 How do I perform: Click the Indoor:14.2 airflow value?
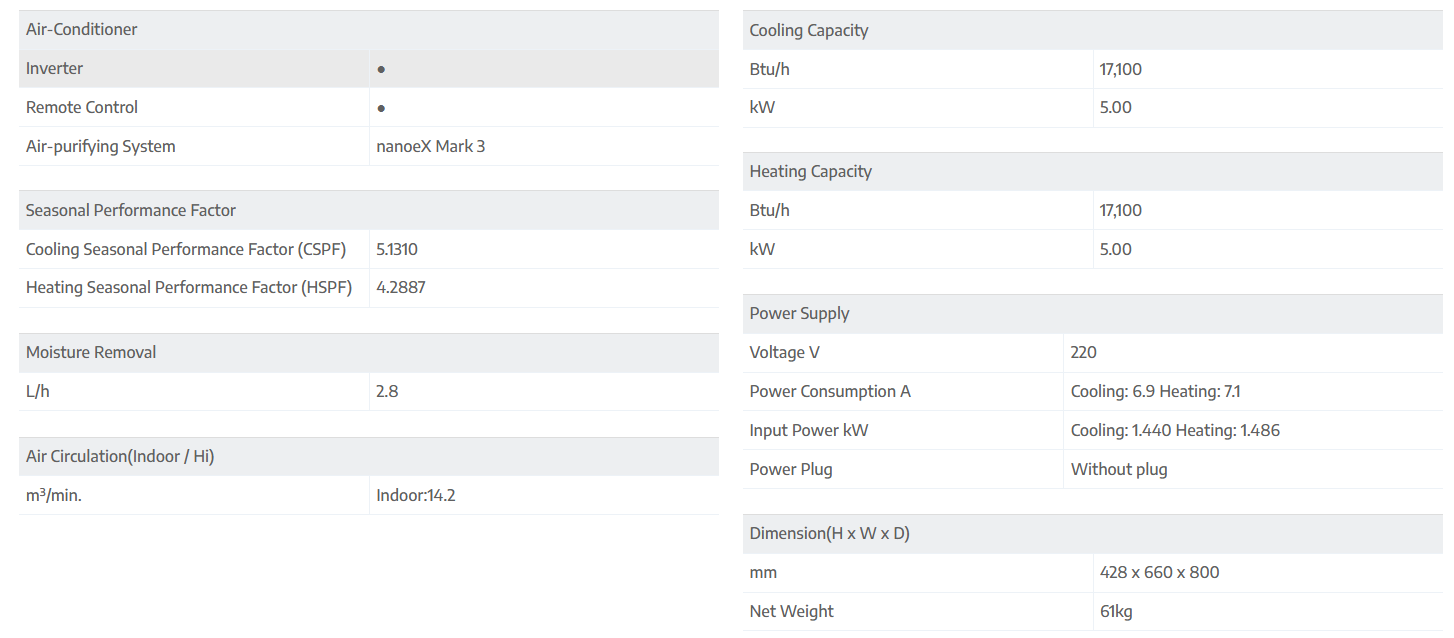point(416,496)
